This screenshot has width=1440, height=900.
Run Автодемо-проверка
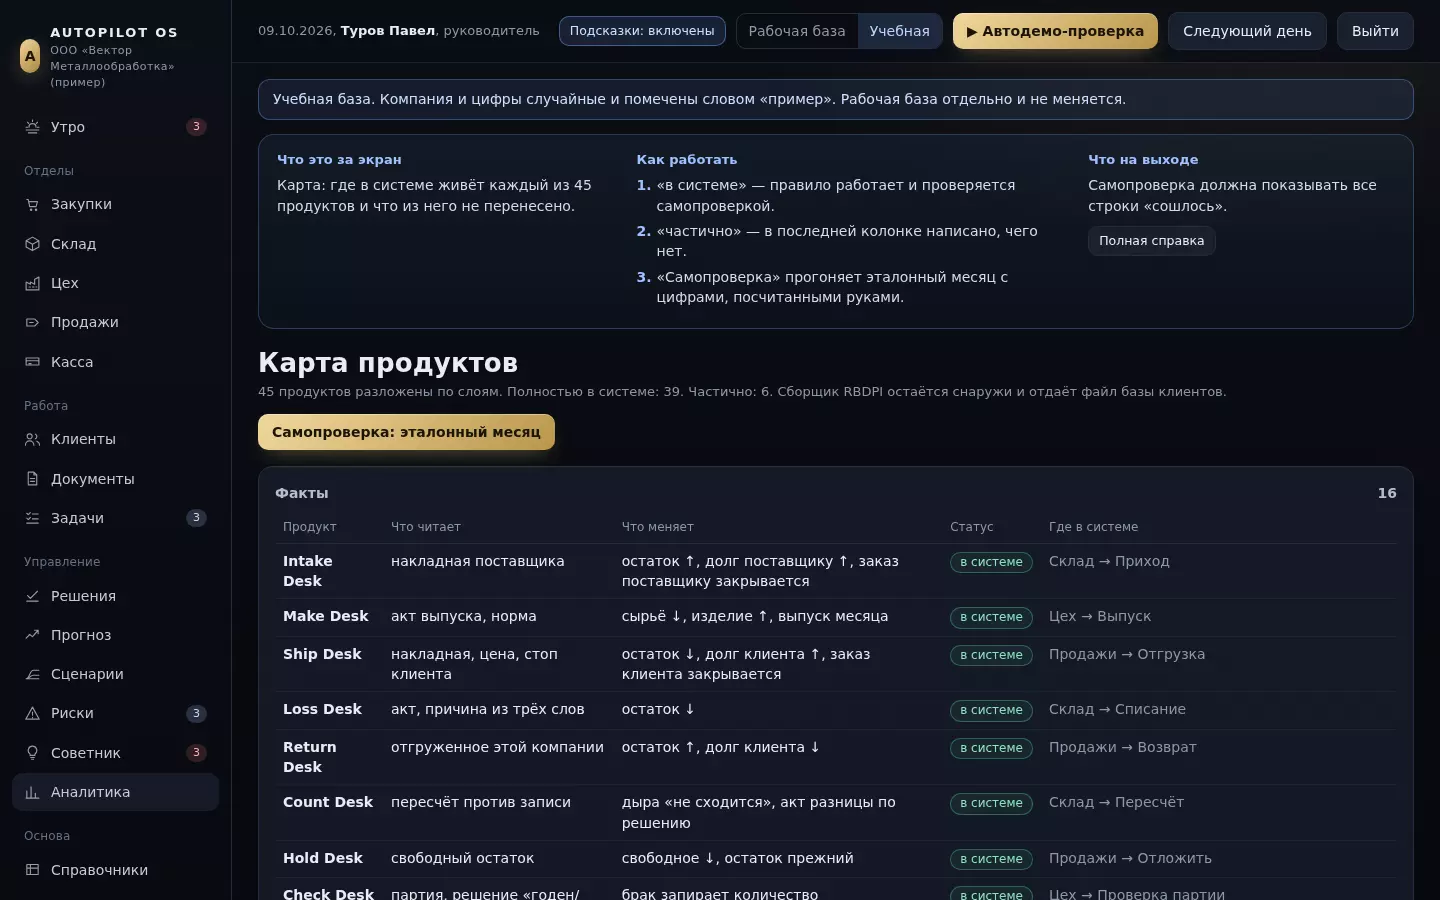[1055, 31]
